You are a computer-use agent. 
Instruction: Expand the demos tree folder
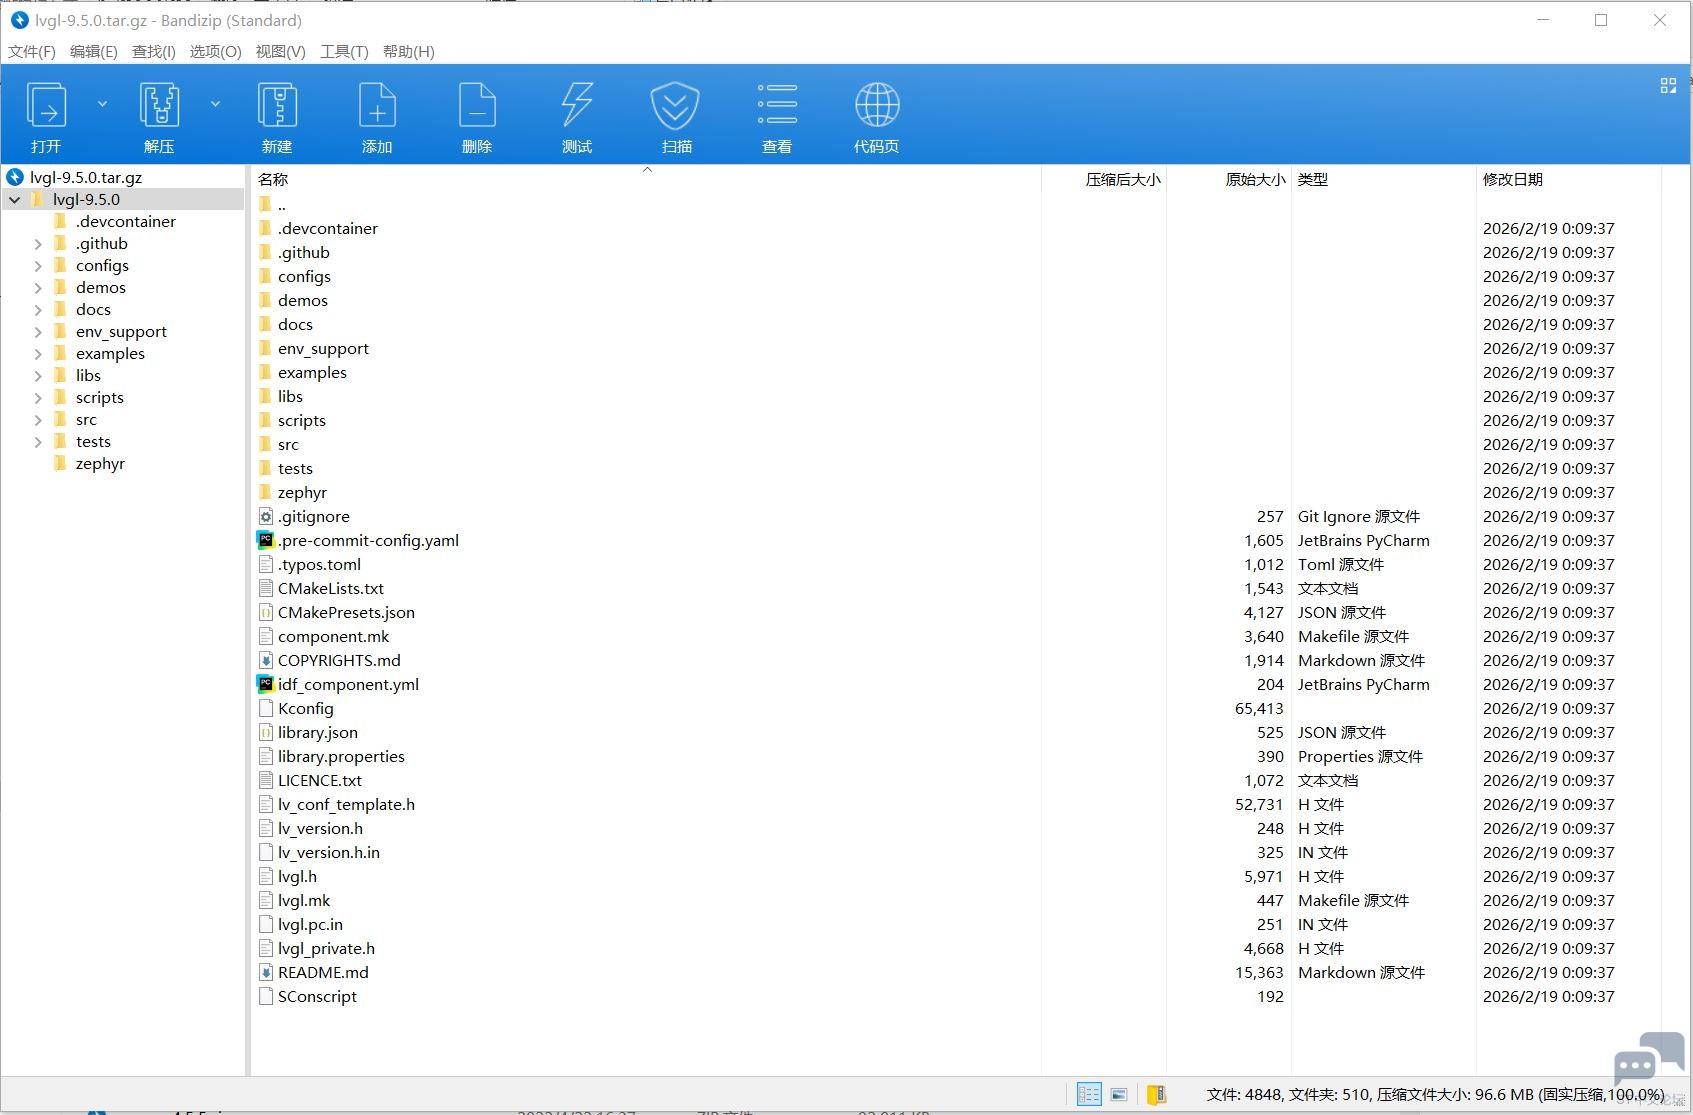(x=38, y=288)
